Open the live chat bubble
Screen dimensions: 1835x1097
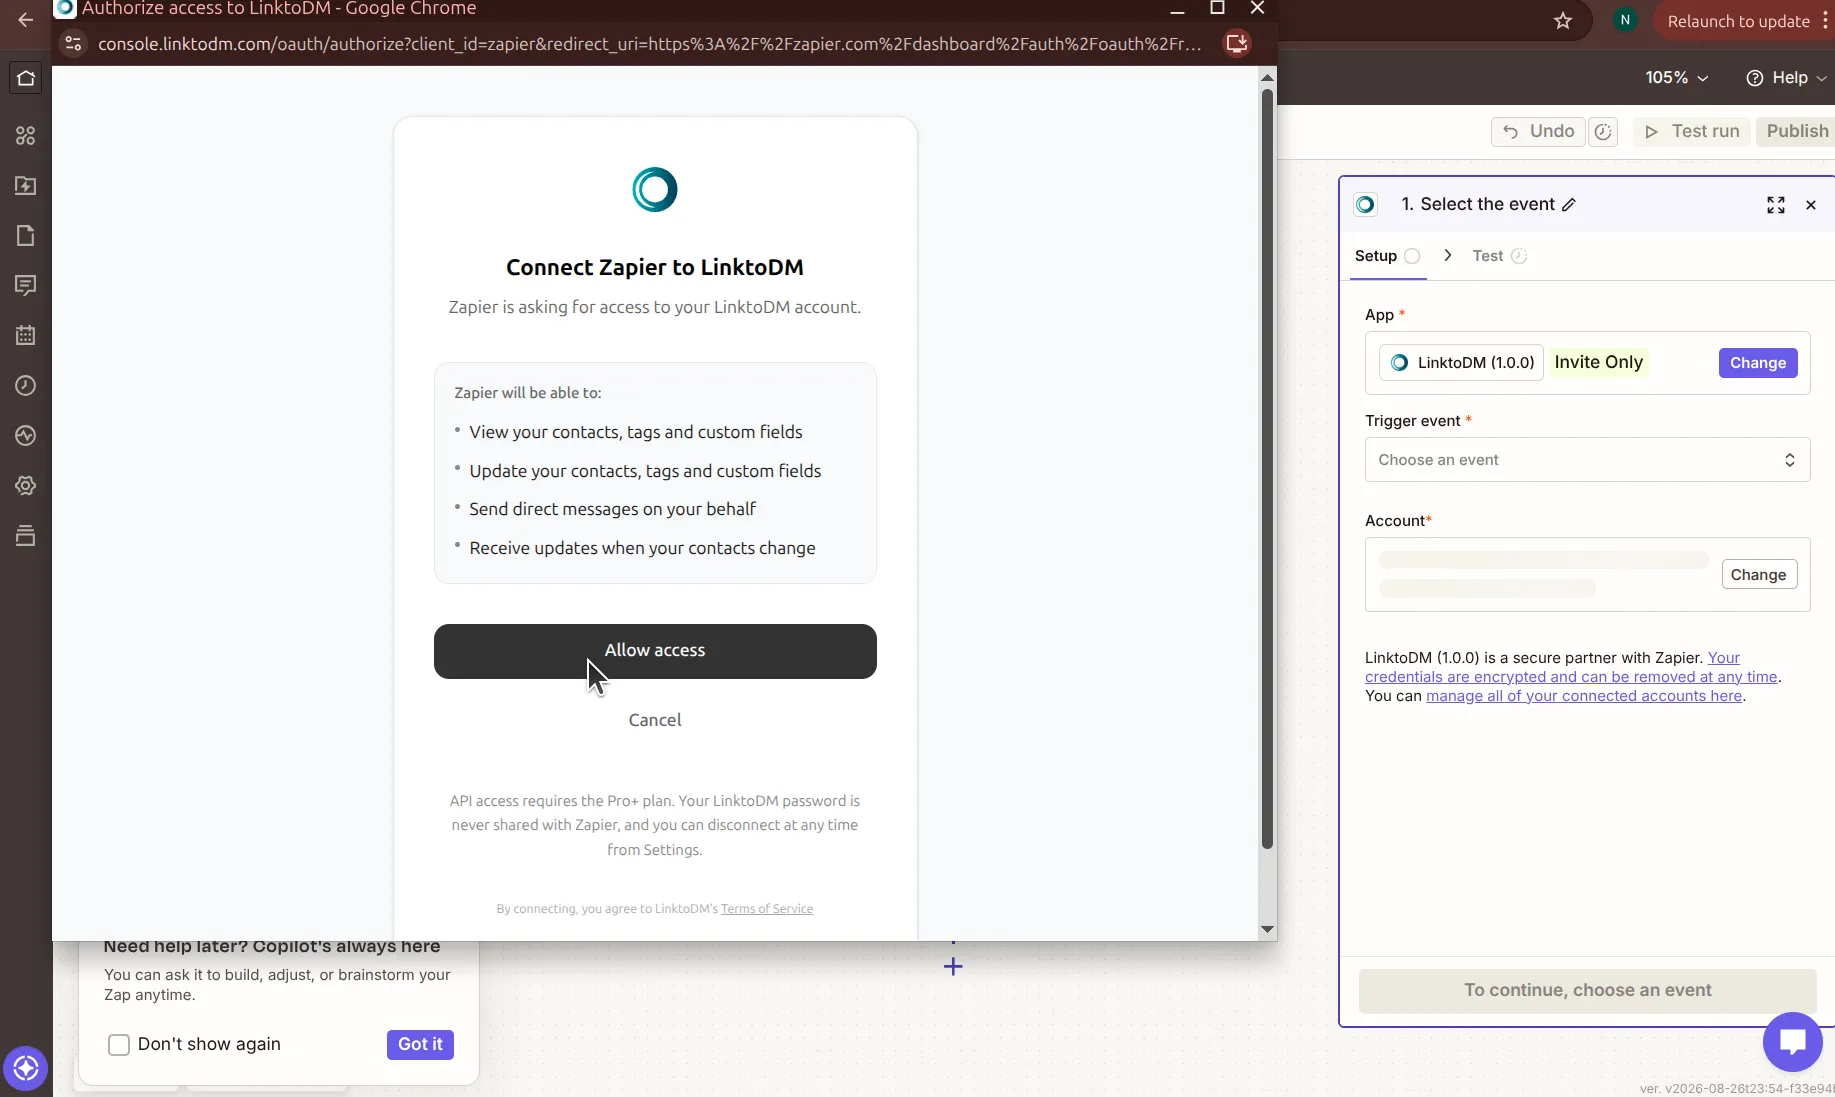pos(1792,1042)
